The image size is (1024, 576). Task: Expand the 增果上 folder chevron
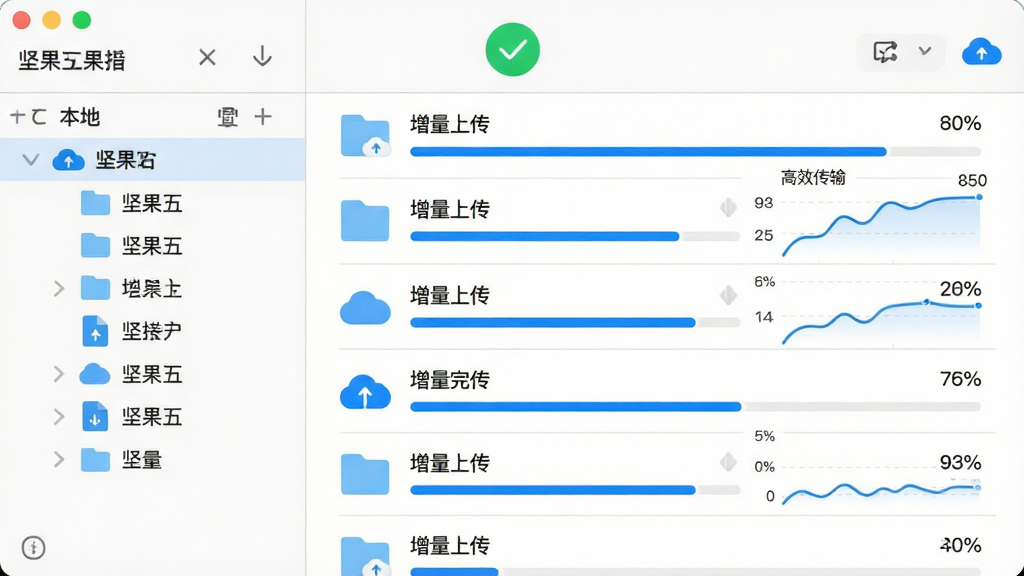59,289
